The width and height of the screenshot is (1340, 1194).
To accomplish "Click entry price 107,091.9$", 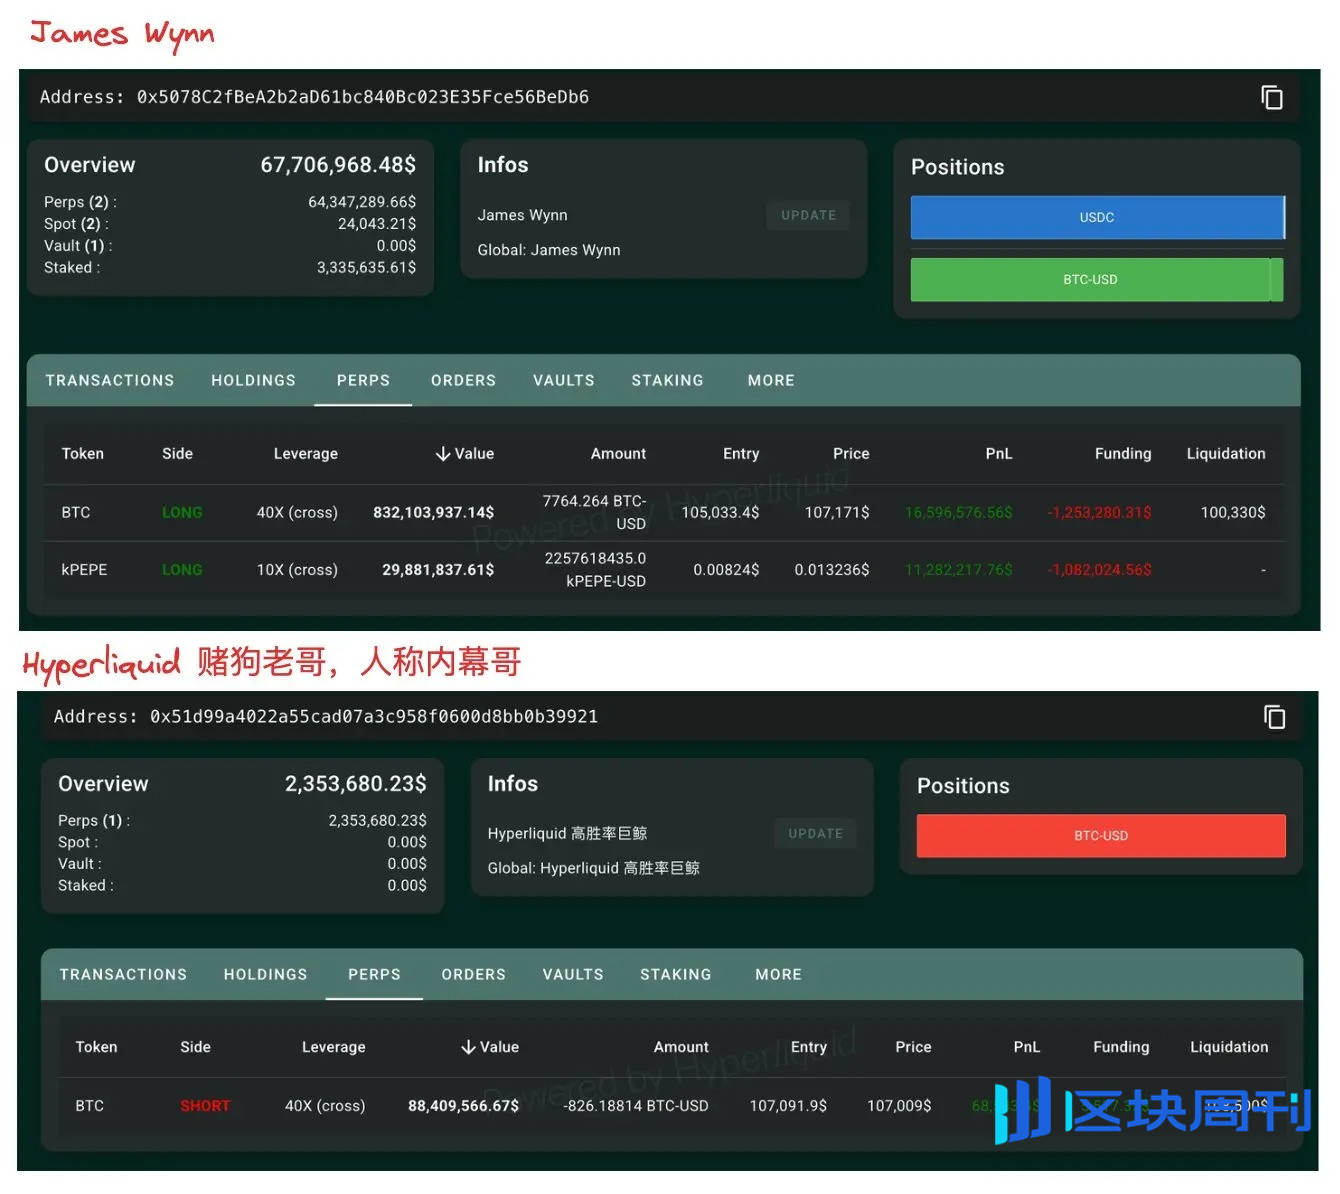I will (x=788, y=1106).
